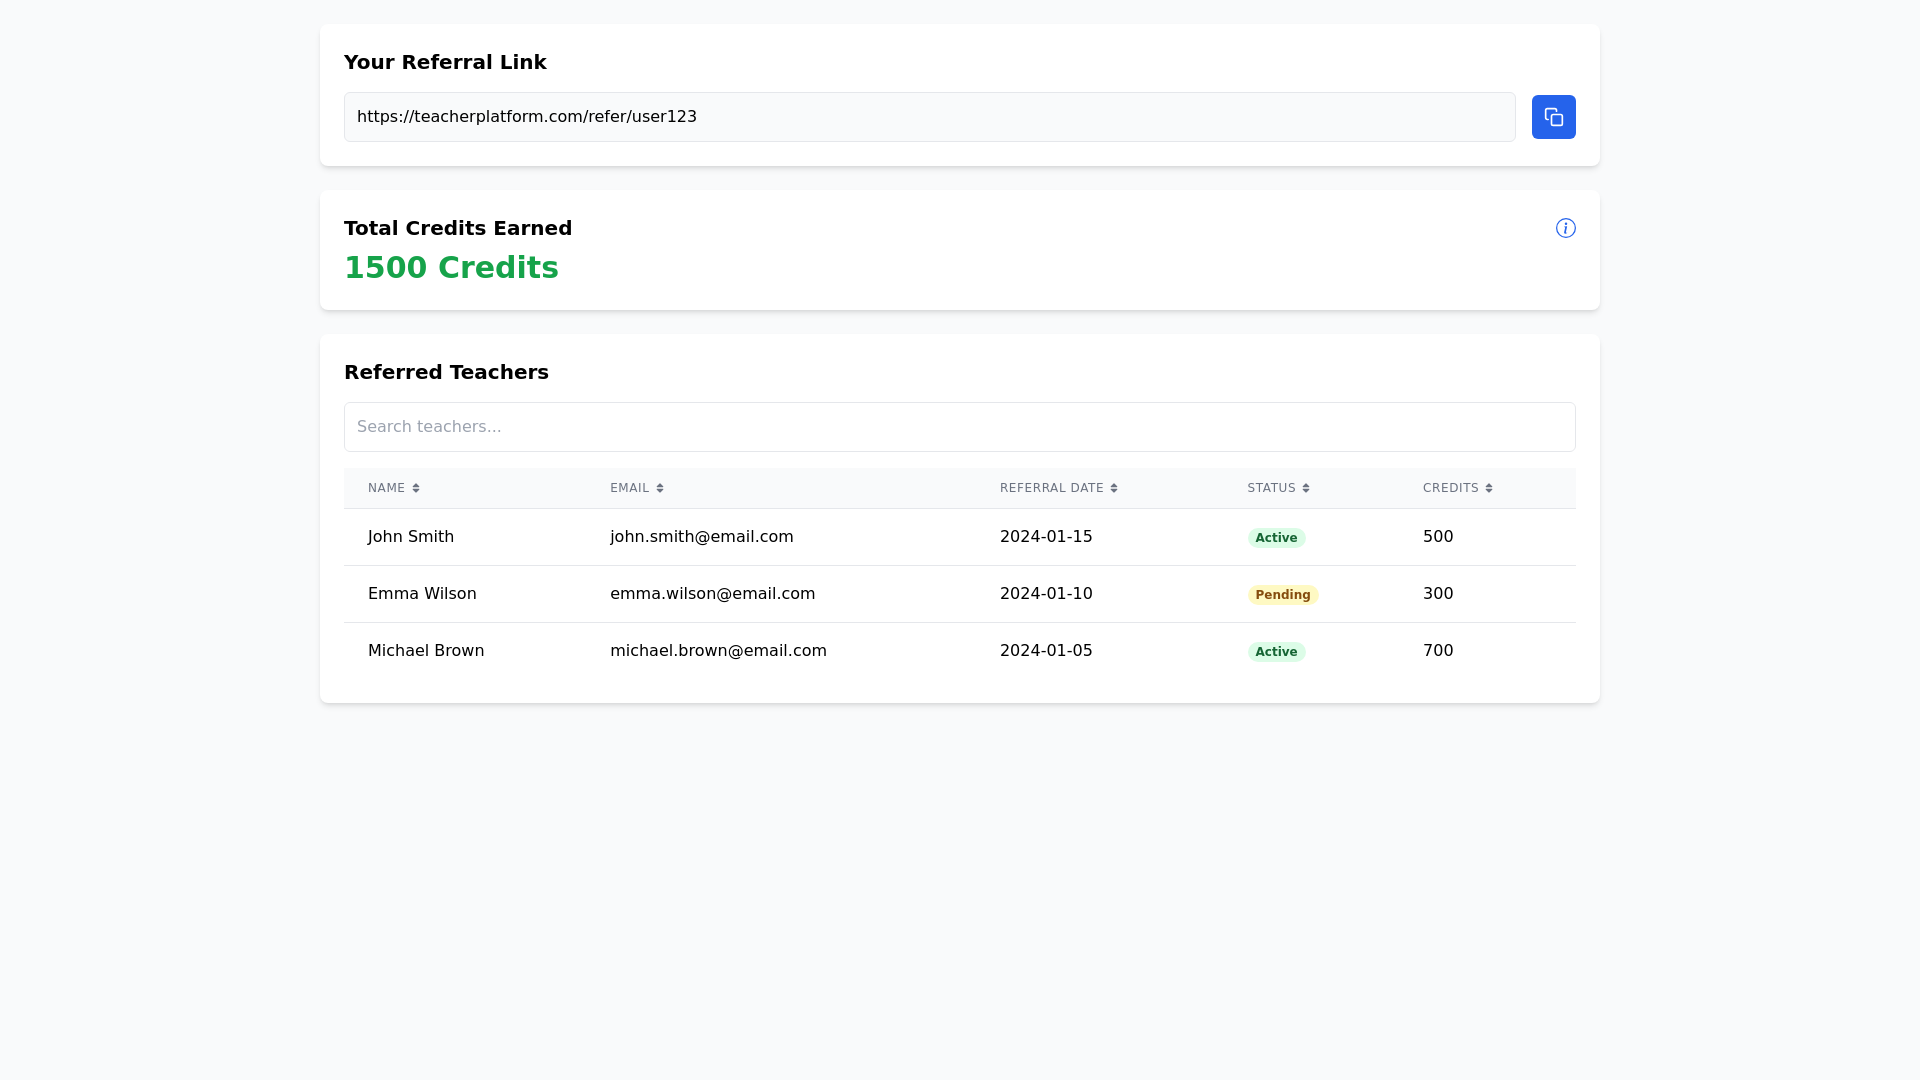The height and width of the screenshot is (1080, 1920).
Task: Click the CREDITS header label
Action: point(1451,488)
